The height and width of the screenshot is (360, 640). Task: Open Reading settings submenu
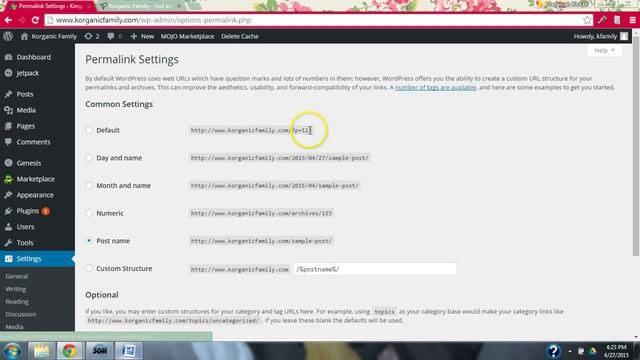(x=17, y=302)
